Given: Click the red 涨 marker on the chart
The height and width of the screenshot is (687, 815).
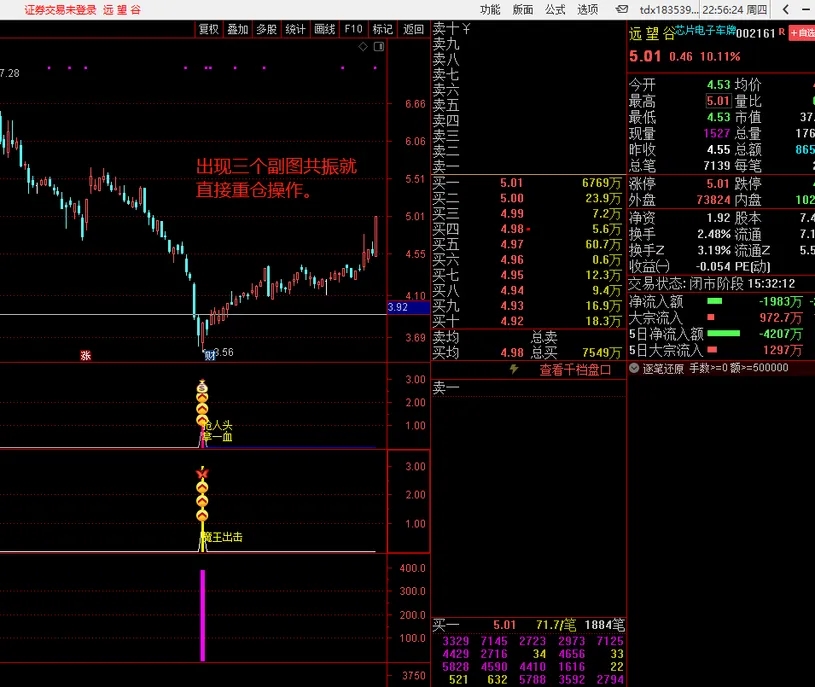Looking at the screenshot, I should pos(86,355).
